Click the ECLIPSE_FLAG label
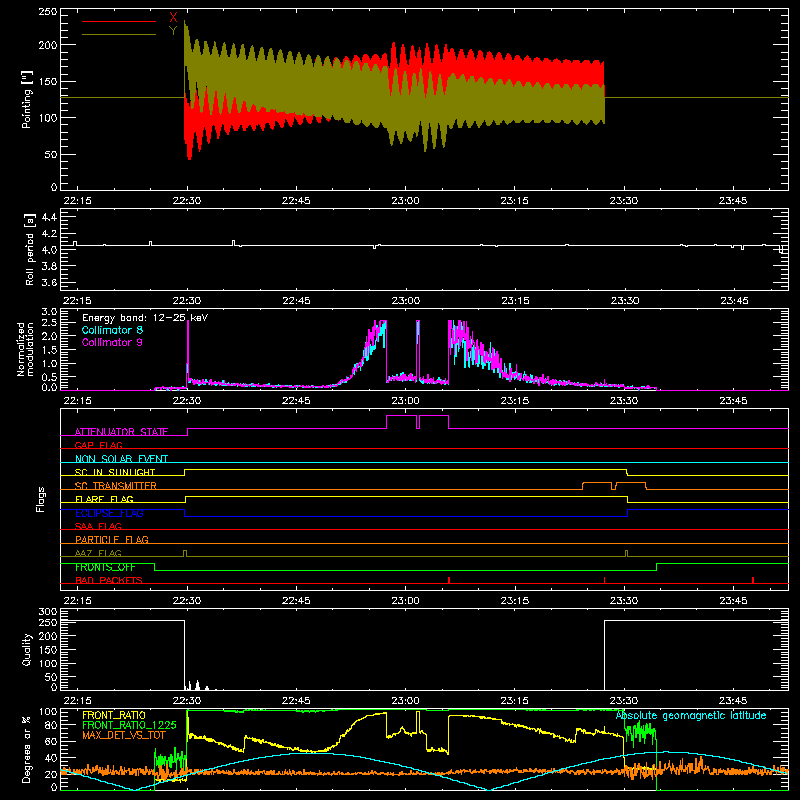Viewport: 800px width, 800px height. click(109, 513)
